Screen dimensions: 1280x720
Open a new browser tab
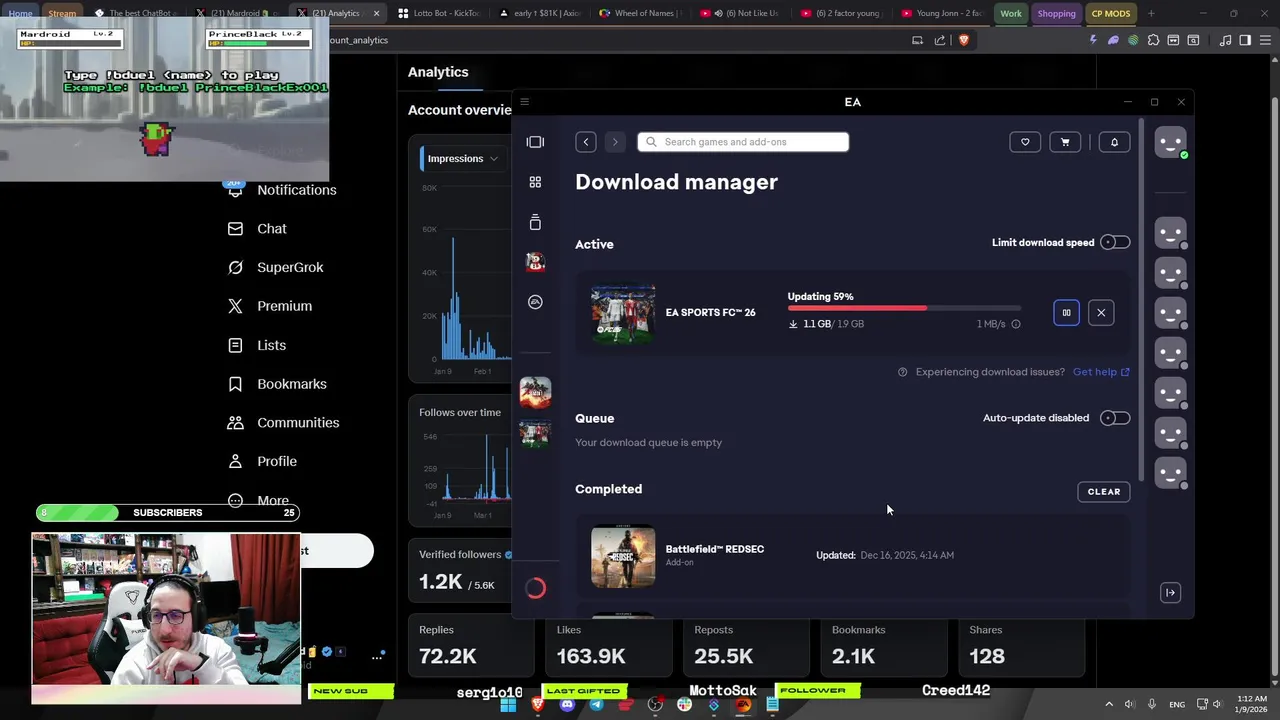point(1151,14)
